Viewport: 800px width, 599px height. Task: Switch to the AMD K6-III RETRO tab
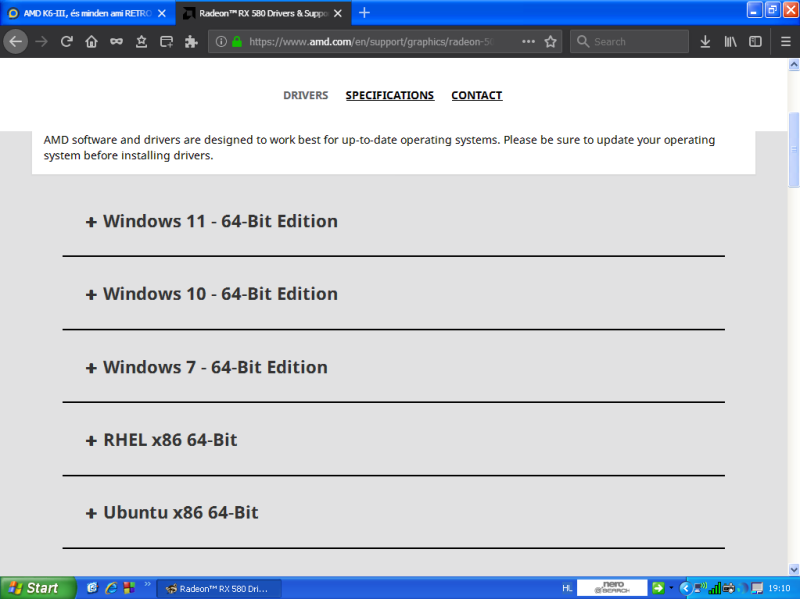coord(87,13)
